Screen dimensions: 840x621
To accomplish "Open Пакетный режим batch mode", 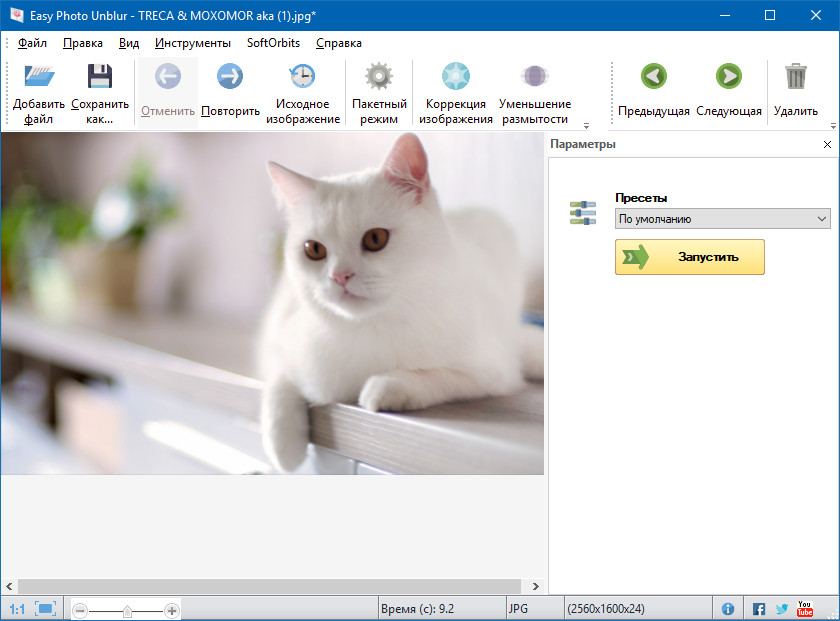I will (379, 78).
